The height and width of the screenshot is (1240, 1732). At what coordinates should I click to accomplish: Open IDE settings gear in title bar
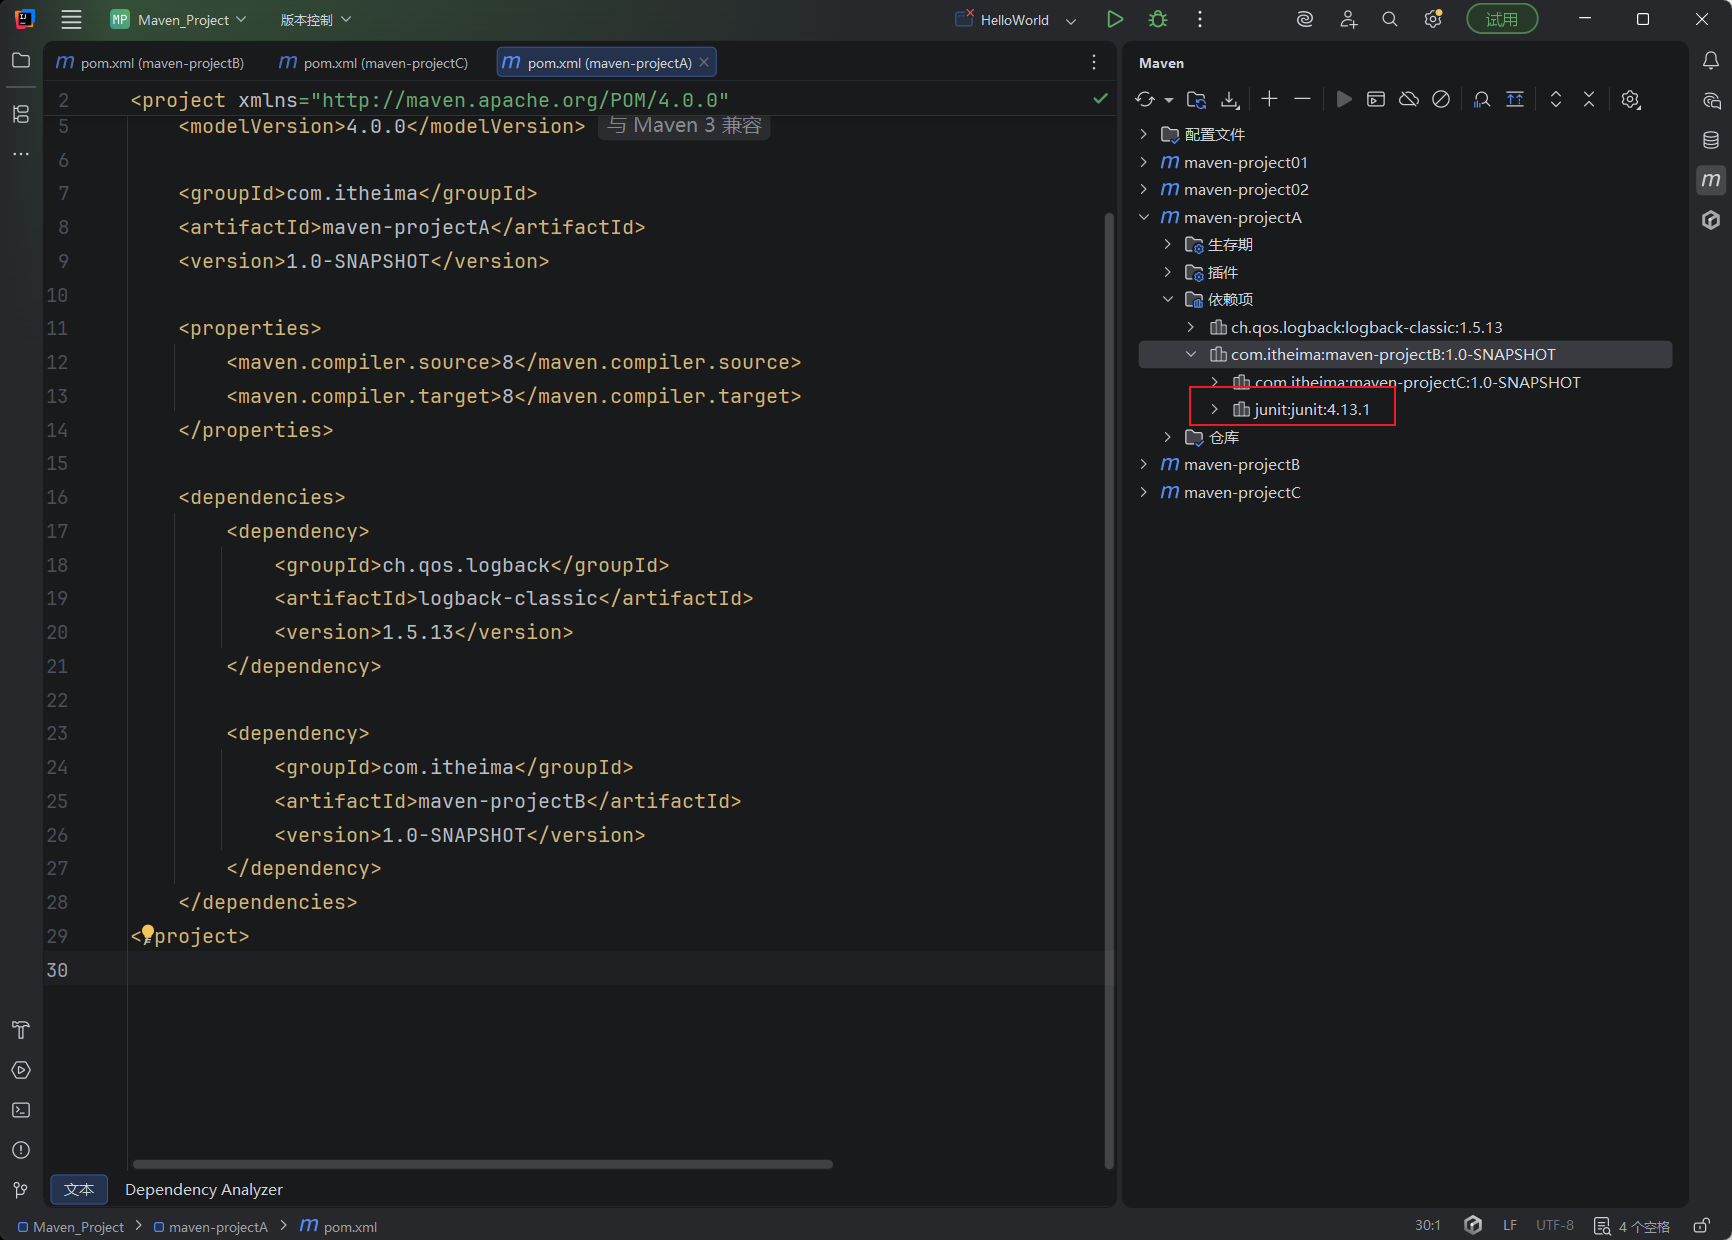tap(1433, 19)
